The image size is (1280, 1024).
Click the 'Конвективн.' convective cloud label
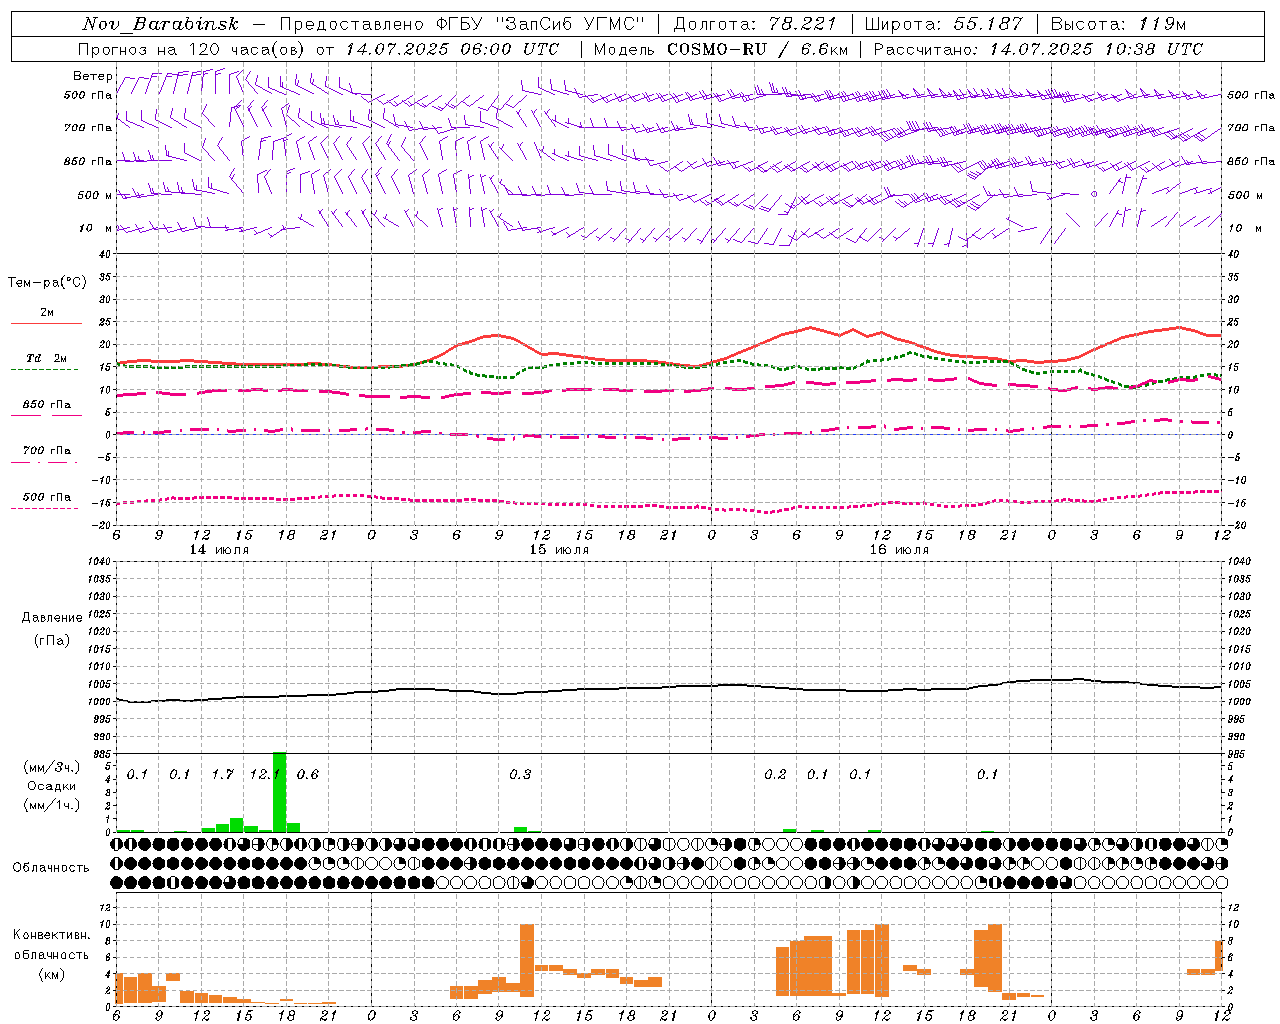51,935
